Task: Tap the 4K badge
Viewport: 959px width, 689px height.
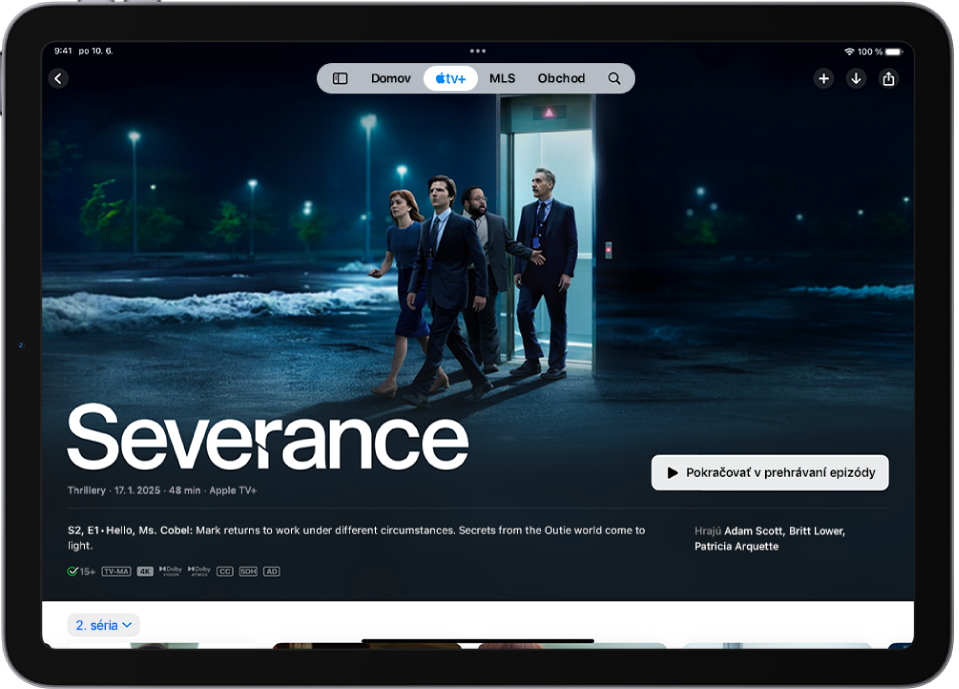Action: (145, 571)
